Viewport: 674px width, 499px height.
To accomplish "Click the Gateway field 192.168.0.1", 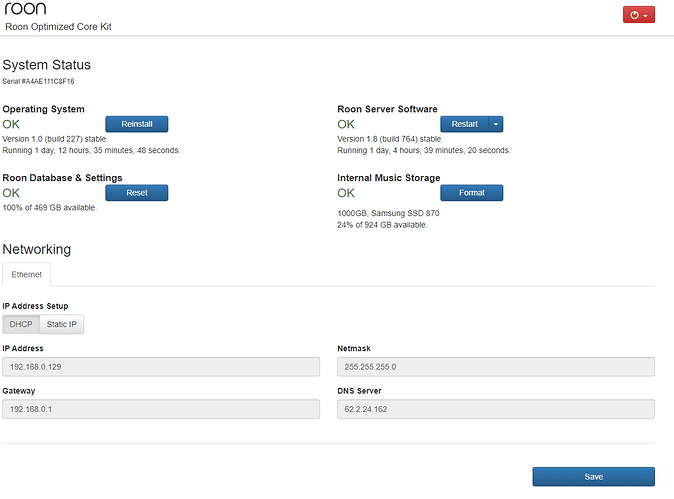I will tap(161, 409).
